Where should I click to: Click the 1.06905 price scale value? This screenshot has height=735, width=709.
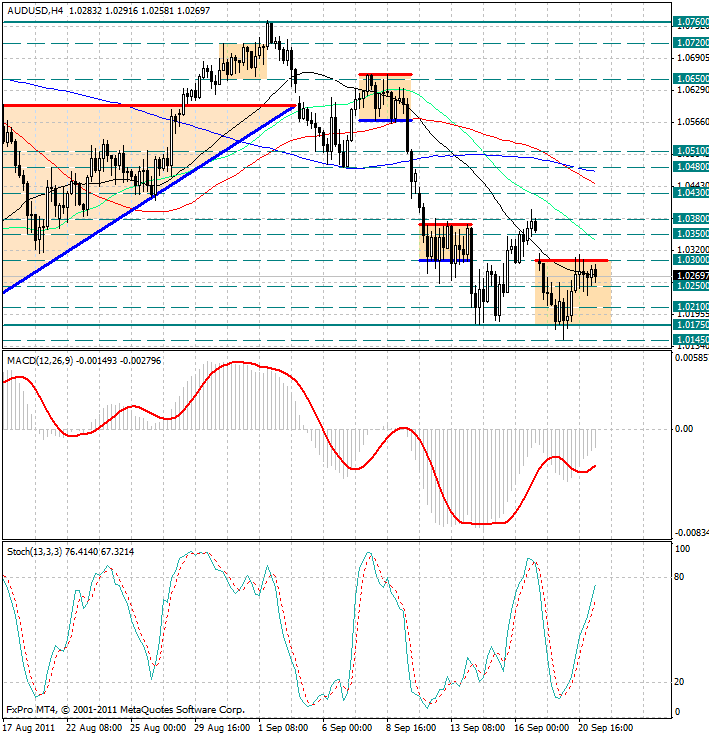(x=693, y=58)
